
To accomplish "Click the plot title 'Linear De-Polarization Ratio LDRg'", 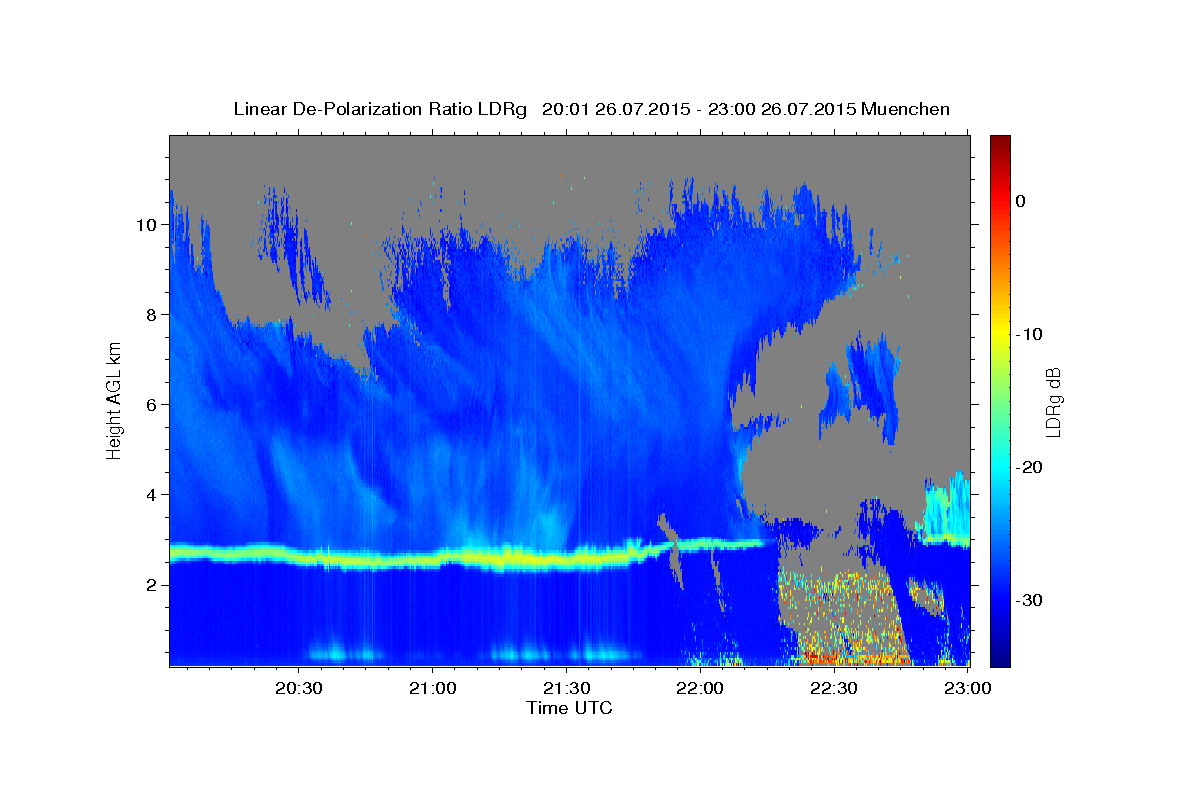I will (380, 109).
